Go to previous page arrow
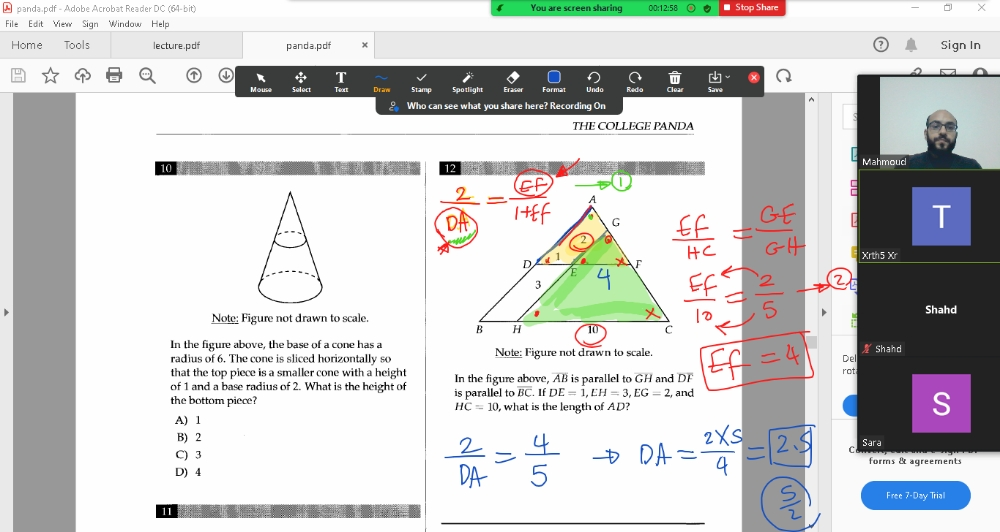 coord(194,75)
